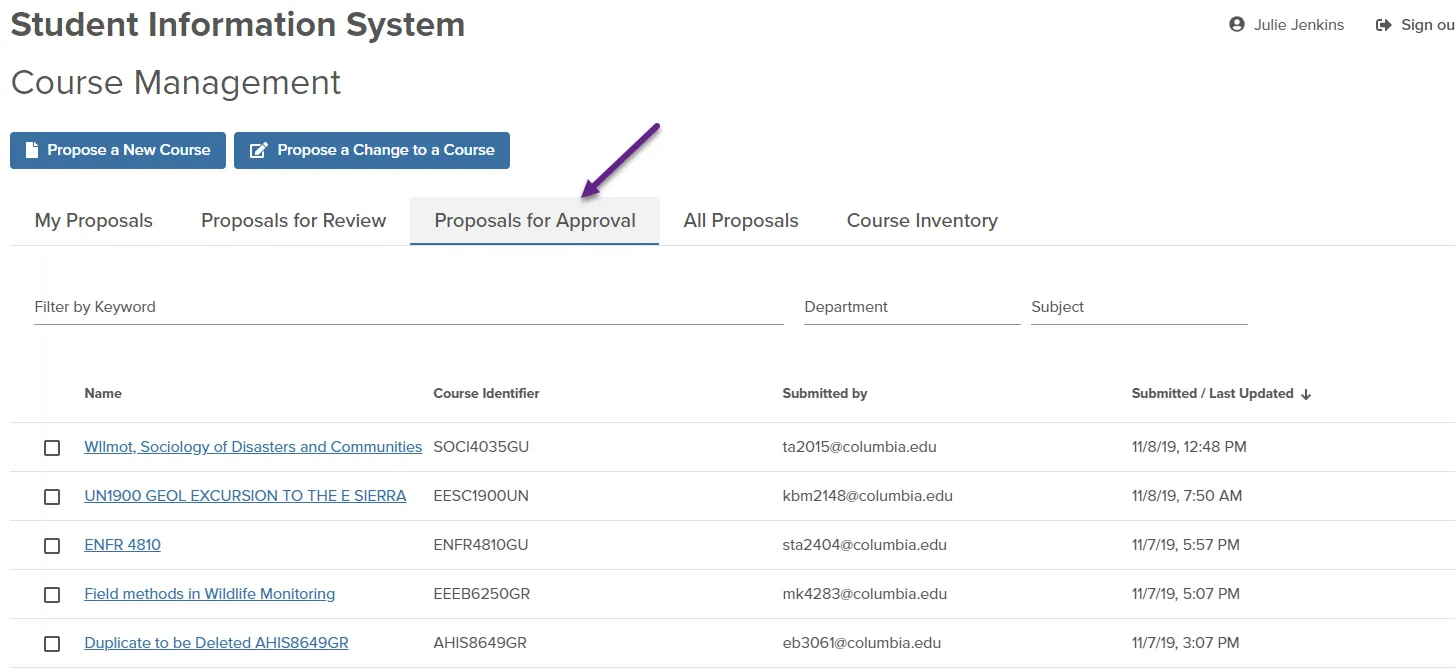Open the Department filter dropdown
The height and width of the screenshot is (668, 1455).
(x=912, y=307)
